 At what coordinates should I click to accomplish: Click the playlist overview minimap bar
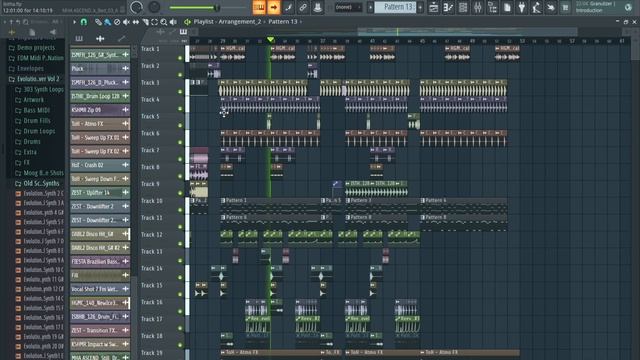(x=467, y=31)
